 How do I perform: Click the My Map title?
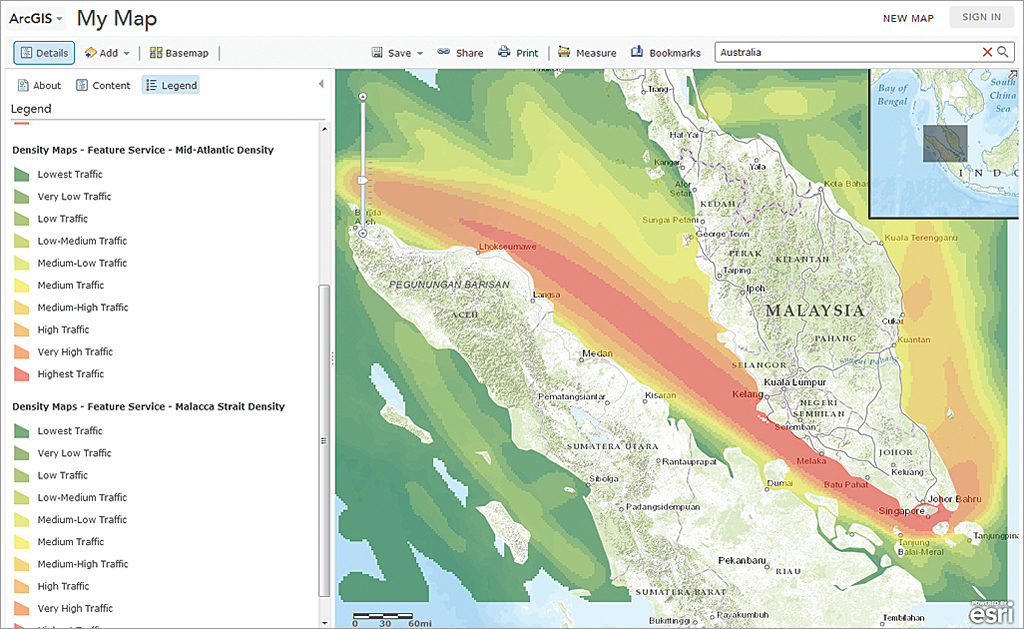pos(117,19)
